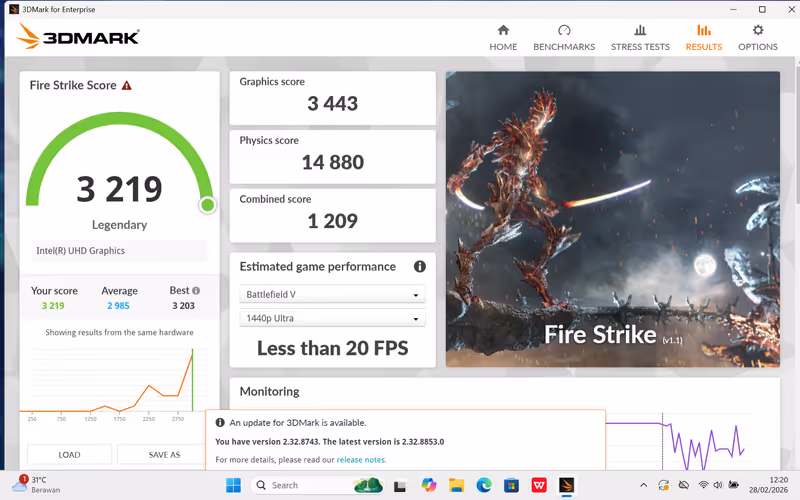Click the LOAD button
The height and width of the screenshot is (500, 800).
(69, 455)
